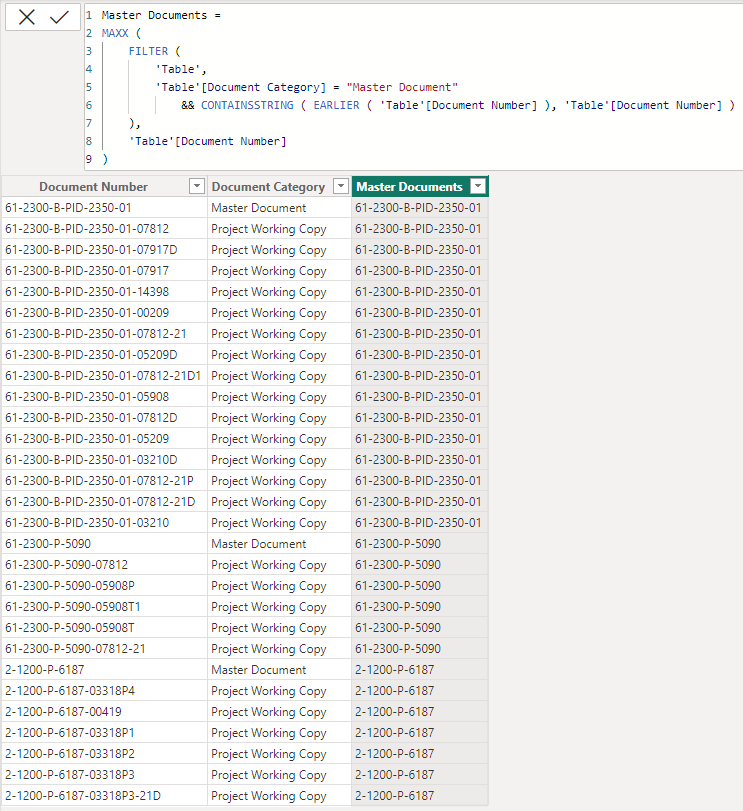Select cell 2-1200-P-6187-03318P1
This screenshot has width=743, height=811.
click(104, 733)
